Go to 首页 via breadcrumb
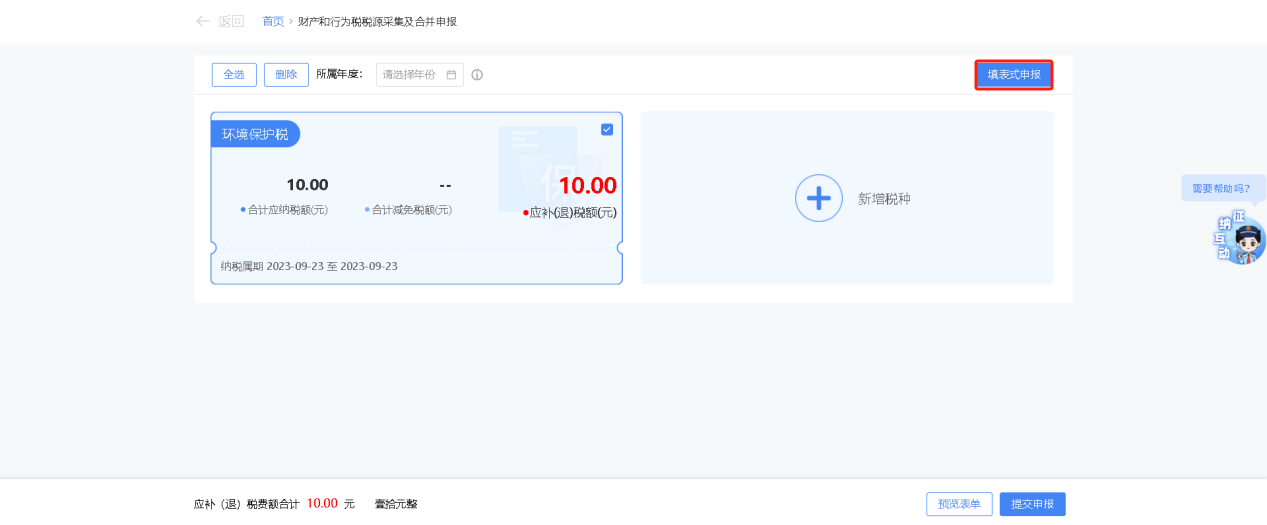Image resolution: width=1267 pixels, height=525 pixels. (273, 21)
